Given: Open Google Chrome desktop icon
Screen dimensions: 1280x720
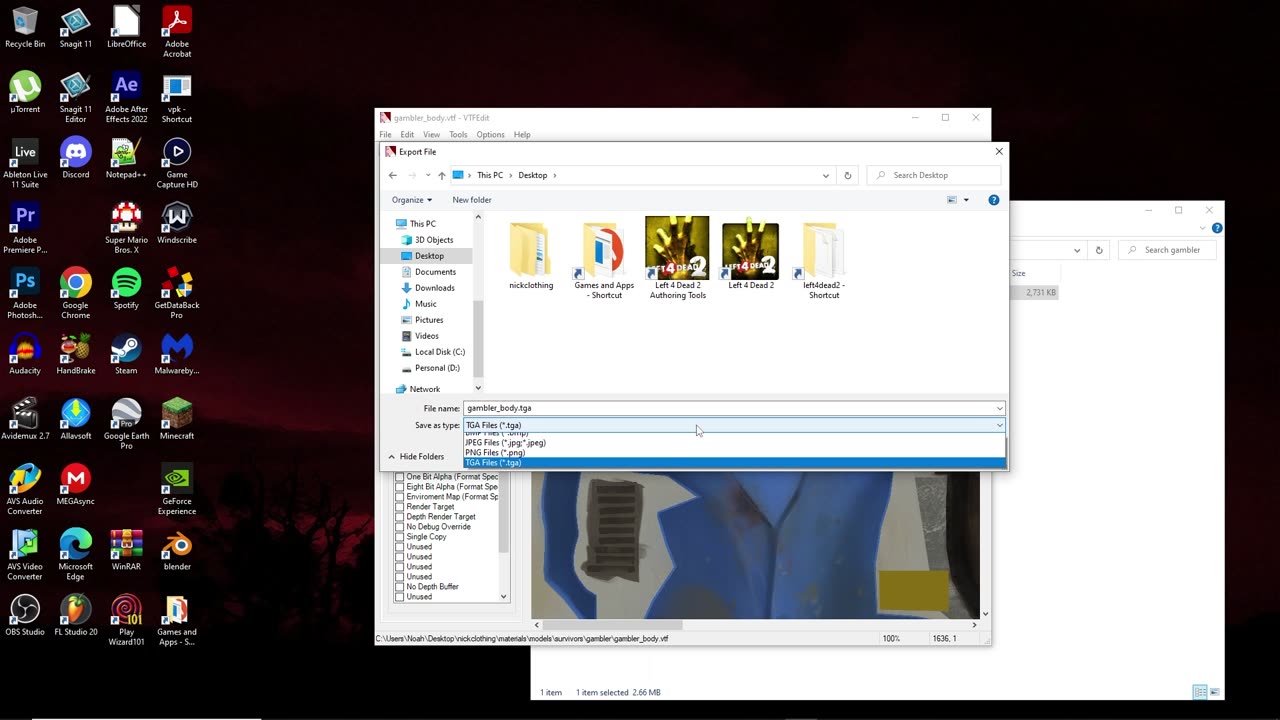Looking at the screenshot, I should click(76, 293).
